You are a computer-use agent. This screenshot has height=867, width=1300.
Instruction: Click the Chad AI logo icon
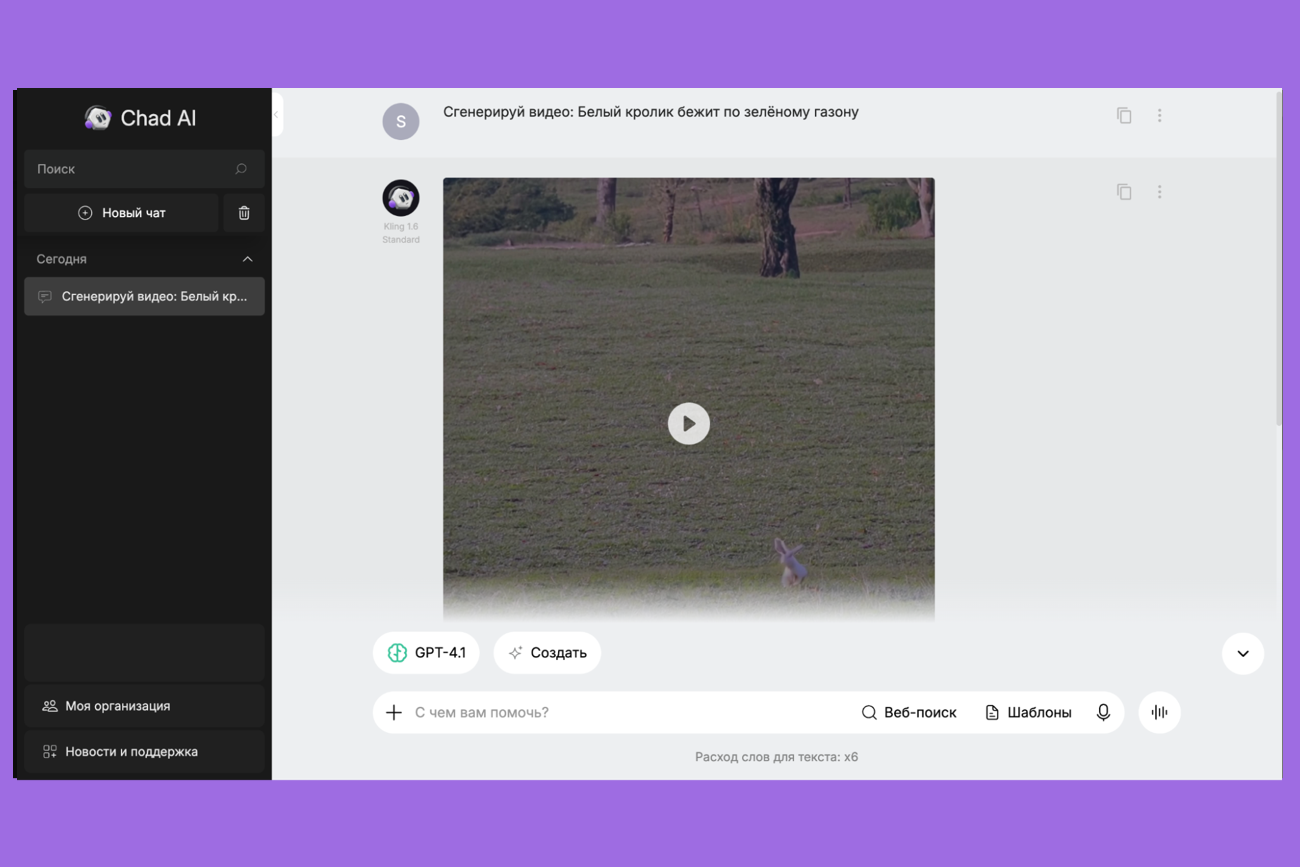98,118
